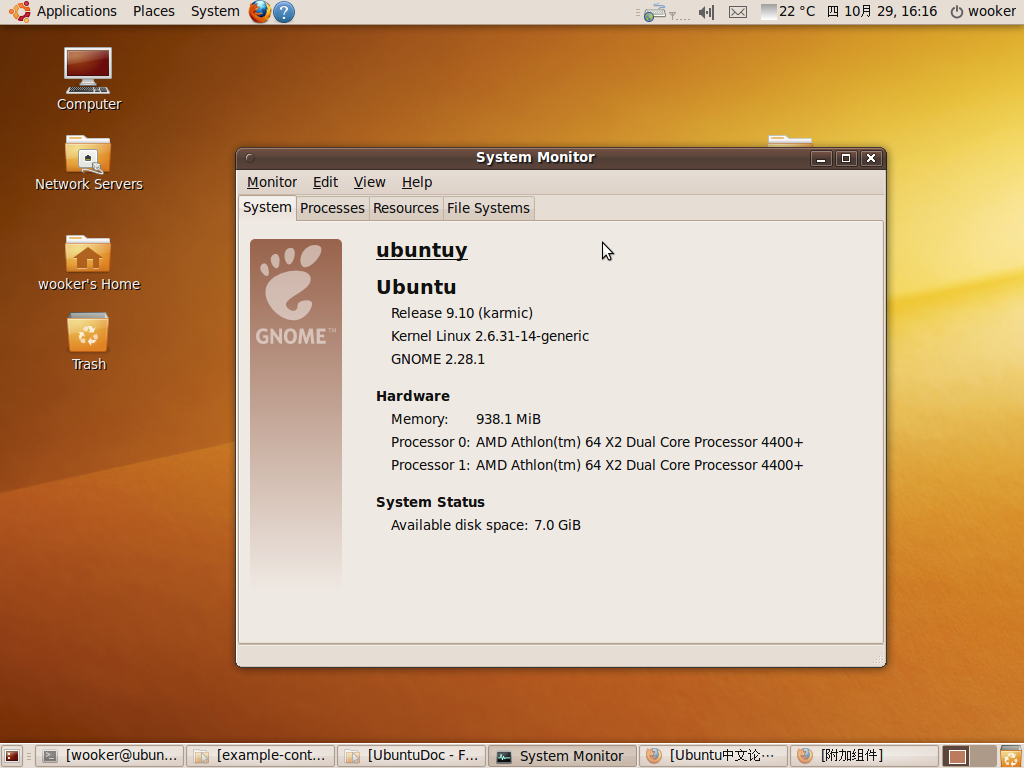Switch to the Resources tab

[x=406, y=208]
